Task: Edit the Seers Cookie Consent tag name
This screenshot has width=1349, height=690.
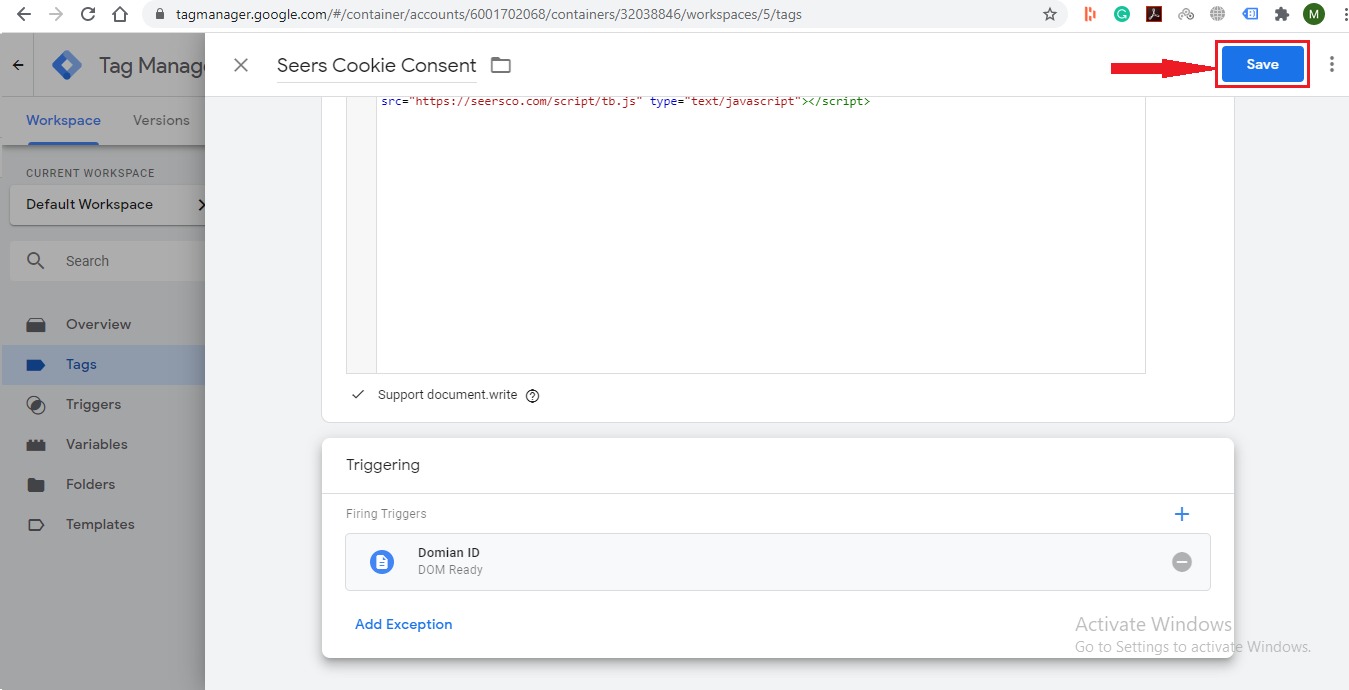Action: [377, 65]
